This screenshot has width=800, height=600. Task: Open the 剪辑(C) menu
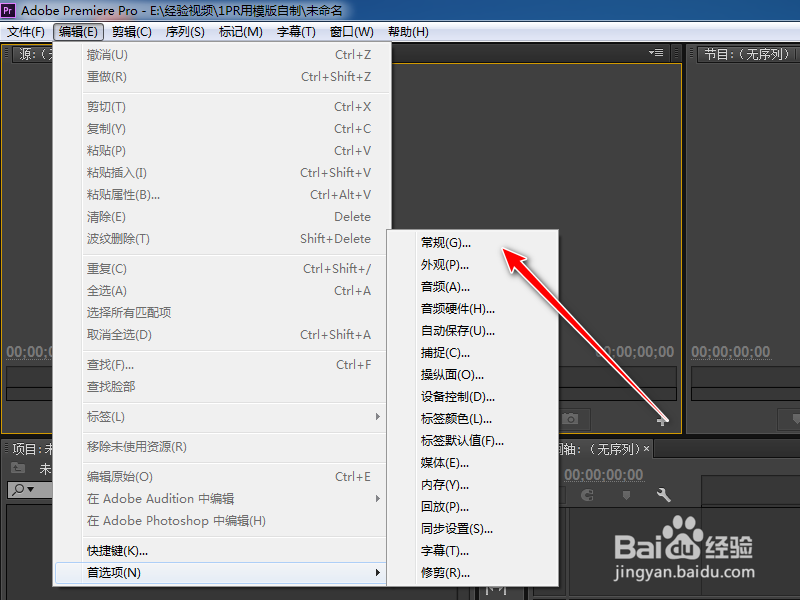click(x=132, y=32)
